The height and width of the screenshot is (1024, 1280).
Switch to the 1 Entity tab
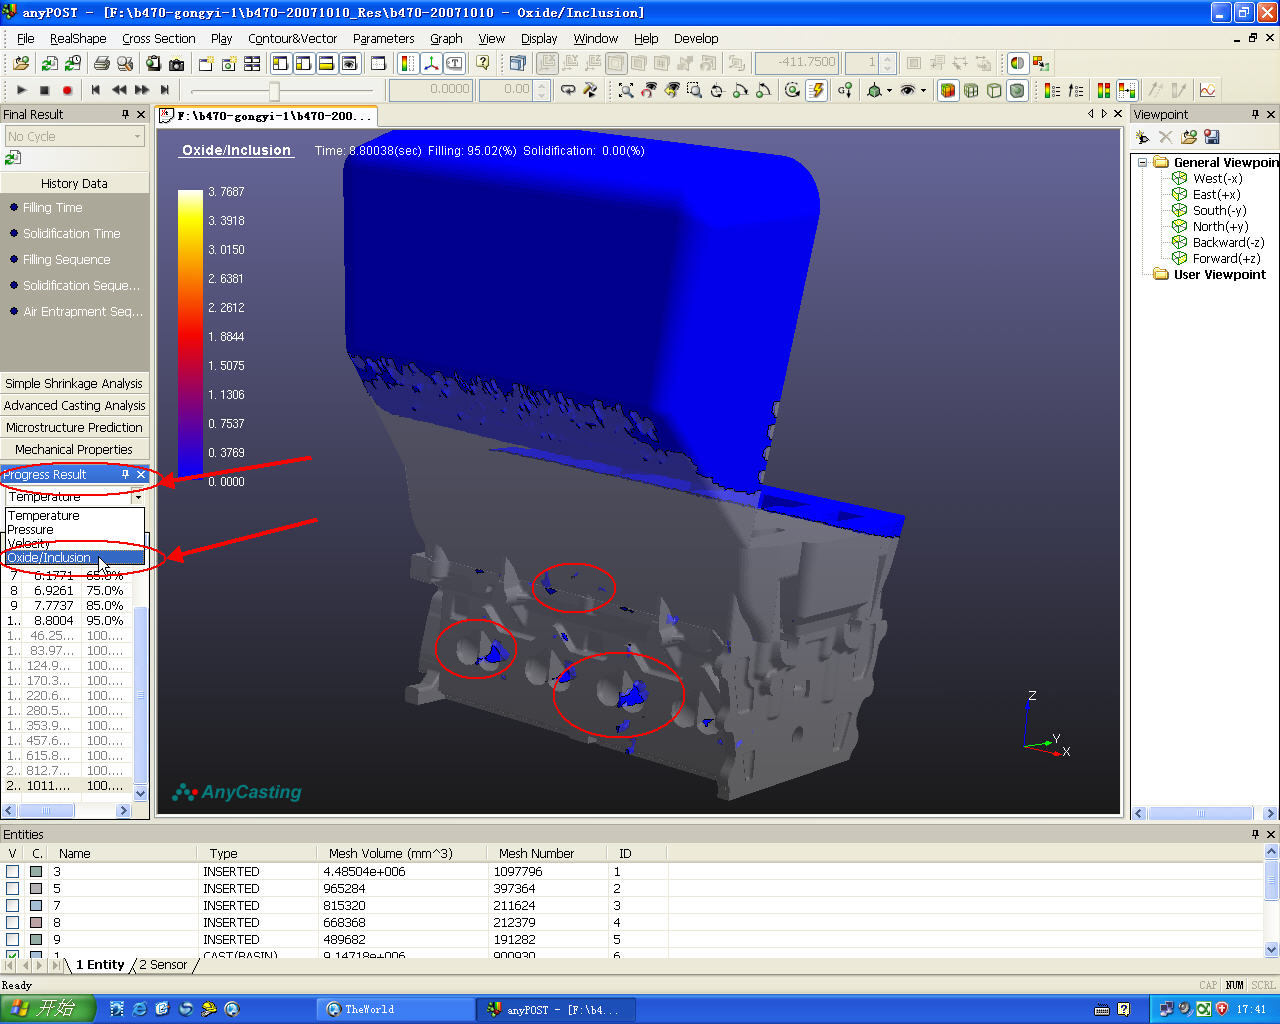click(100, 965)
